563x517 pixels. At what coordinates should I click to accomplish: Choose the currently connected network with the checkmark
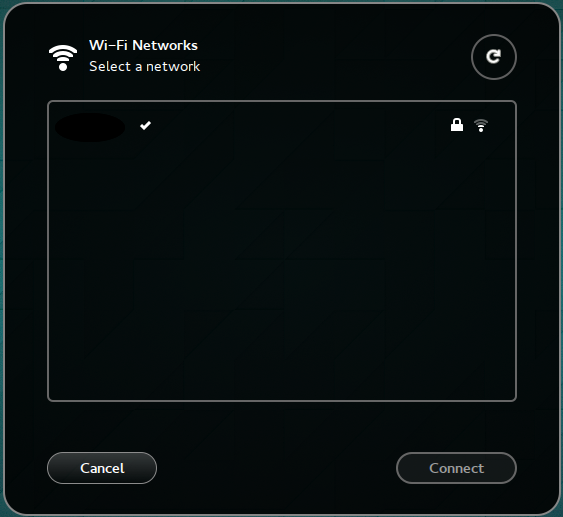point(282,126)
